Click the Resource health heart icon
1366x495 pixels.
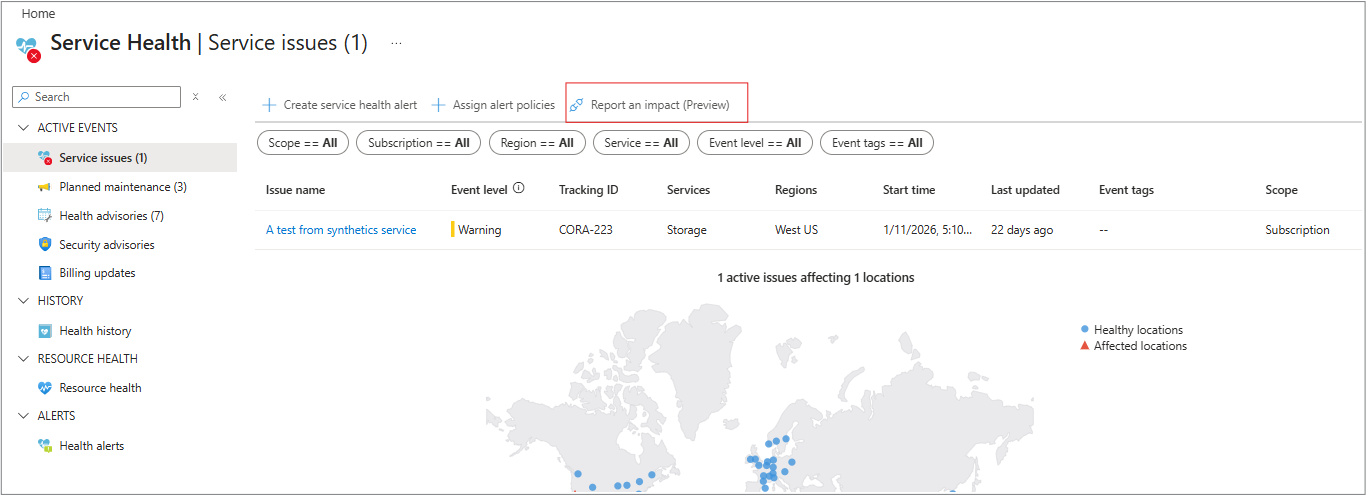44,388
